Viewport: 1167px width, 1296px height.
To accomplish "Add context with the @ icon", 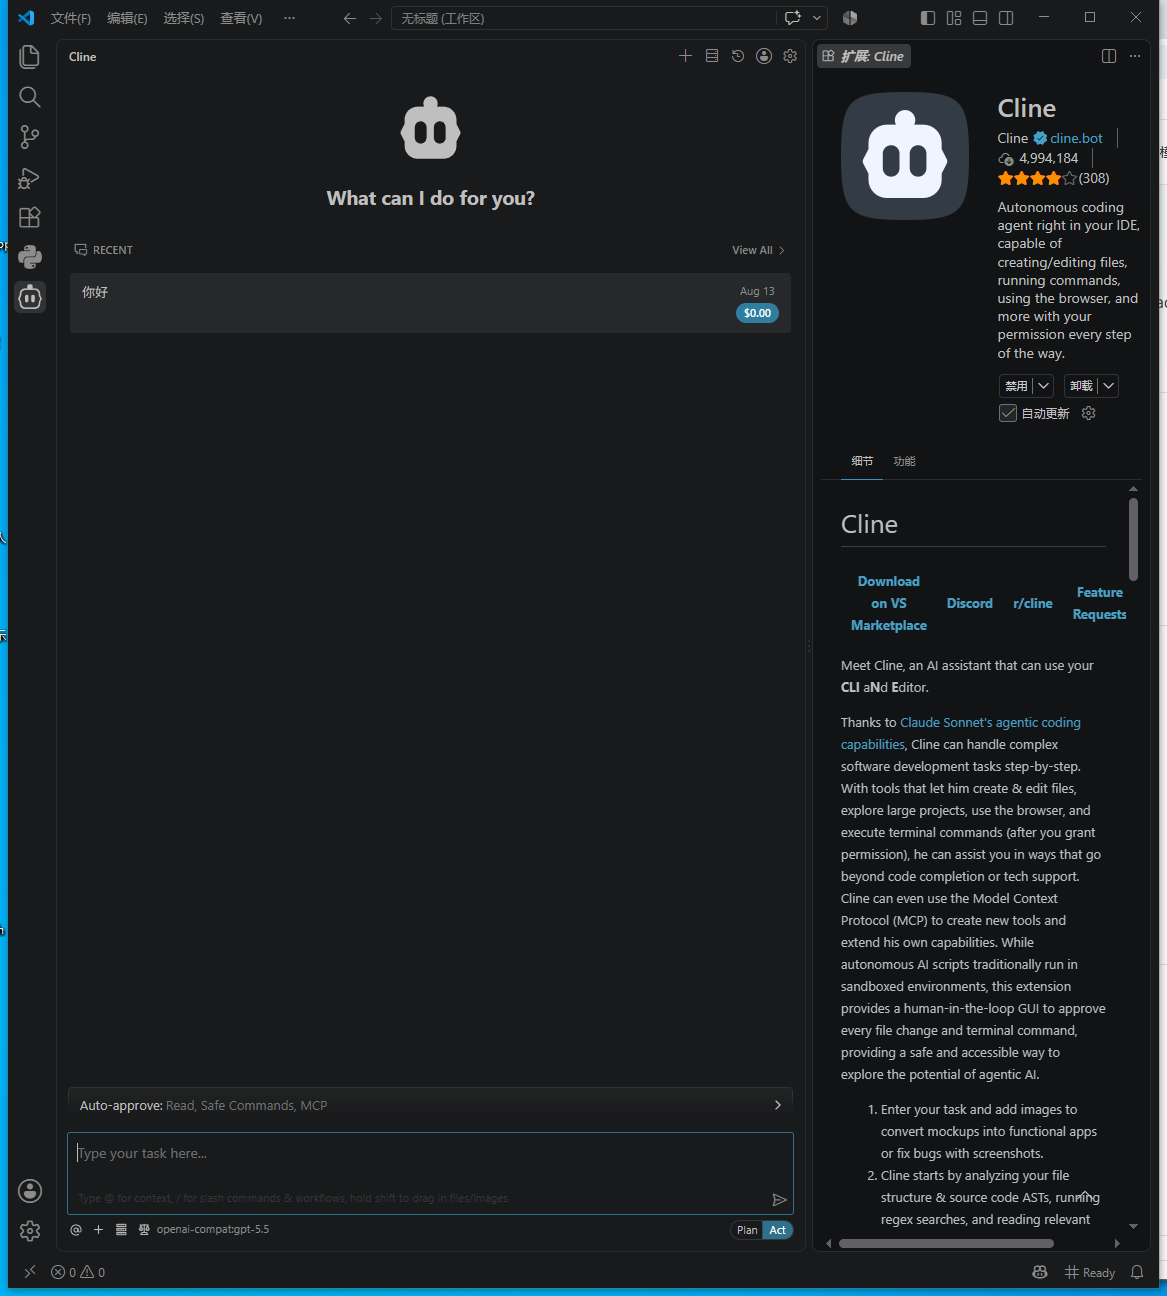I will (x=76, y=1230).
